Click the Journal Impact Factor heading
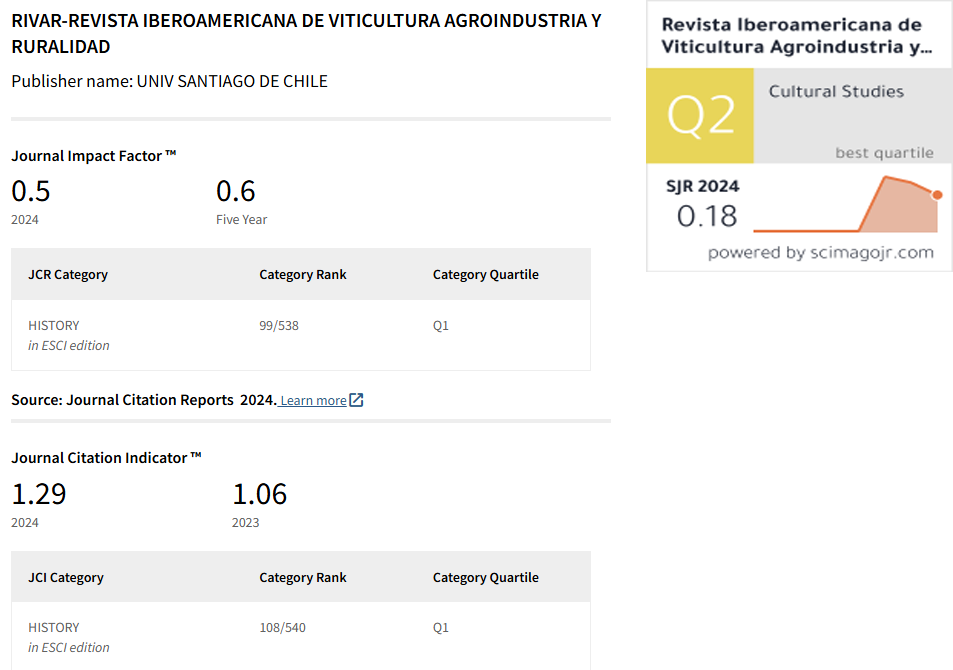Screen dimensions: 953x670 [94, 155]
